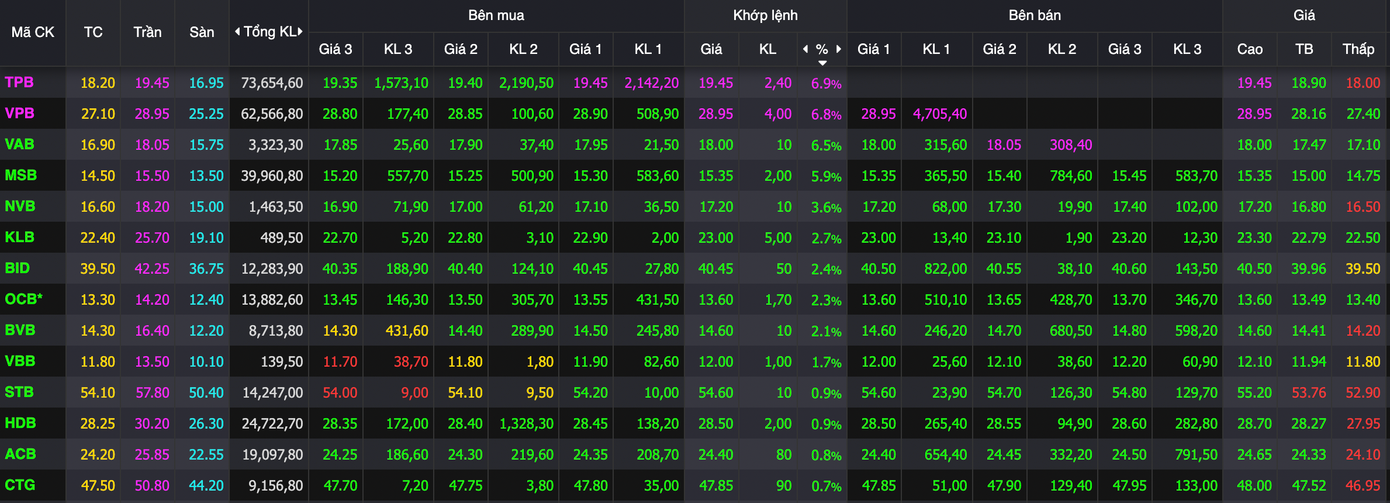Select the ACB ticker
The image size is (1390, 503).
19,455
